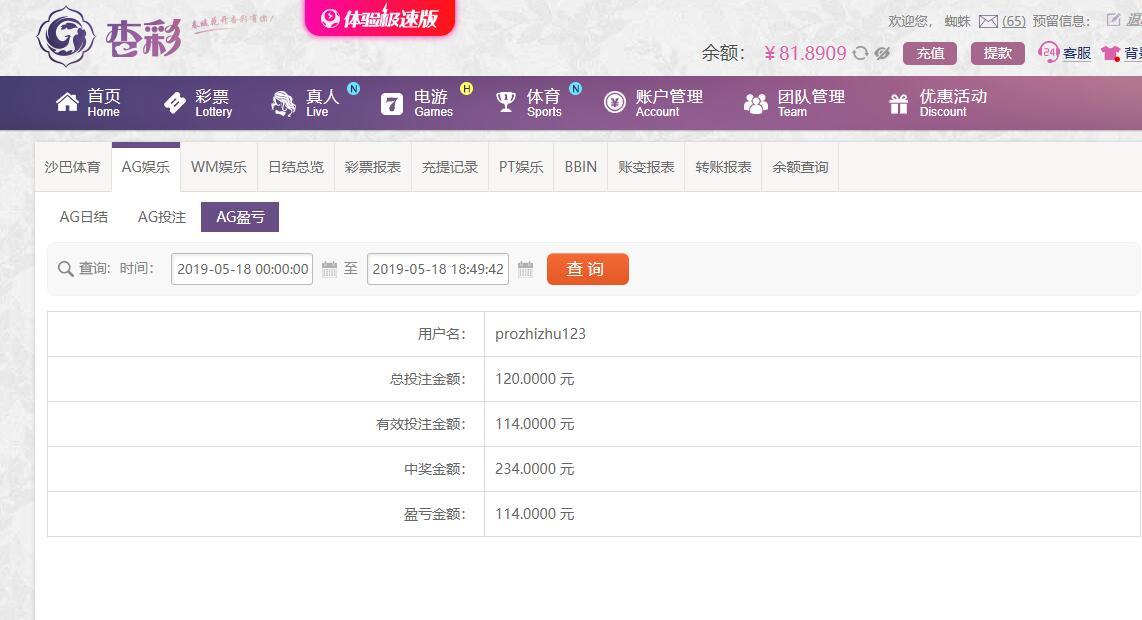The image size is (1142, 620).
Task: Click the customer service 24h icon
Action: coord(1048,52)
